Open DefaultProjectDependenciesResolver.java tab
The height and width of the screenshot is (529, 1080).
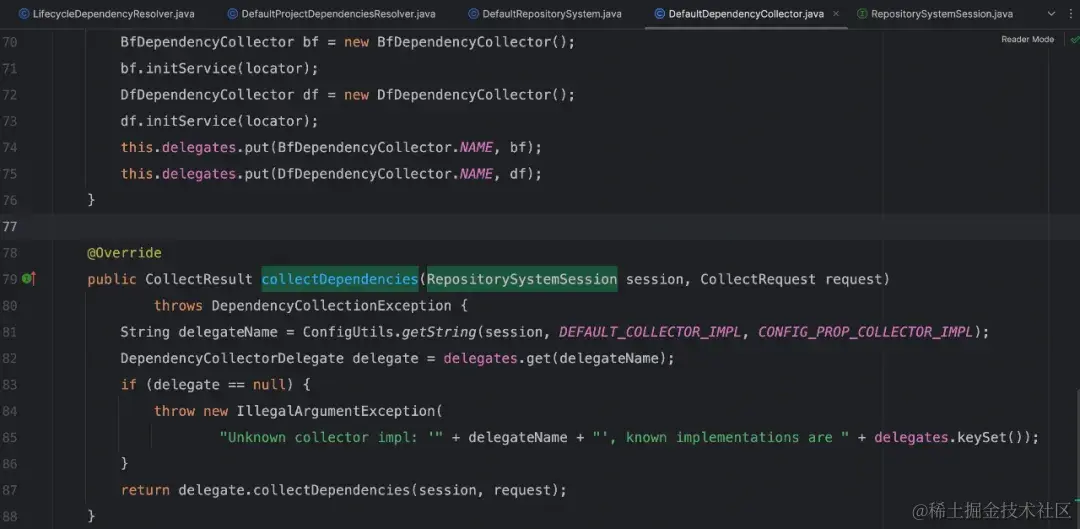click(331, 14)
